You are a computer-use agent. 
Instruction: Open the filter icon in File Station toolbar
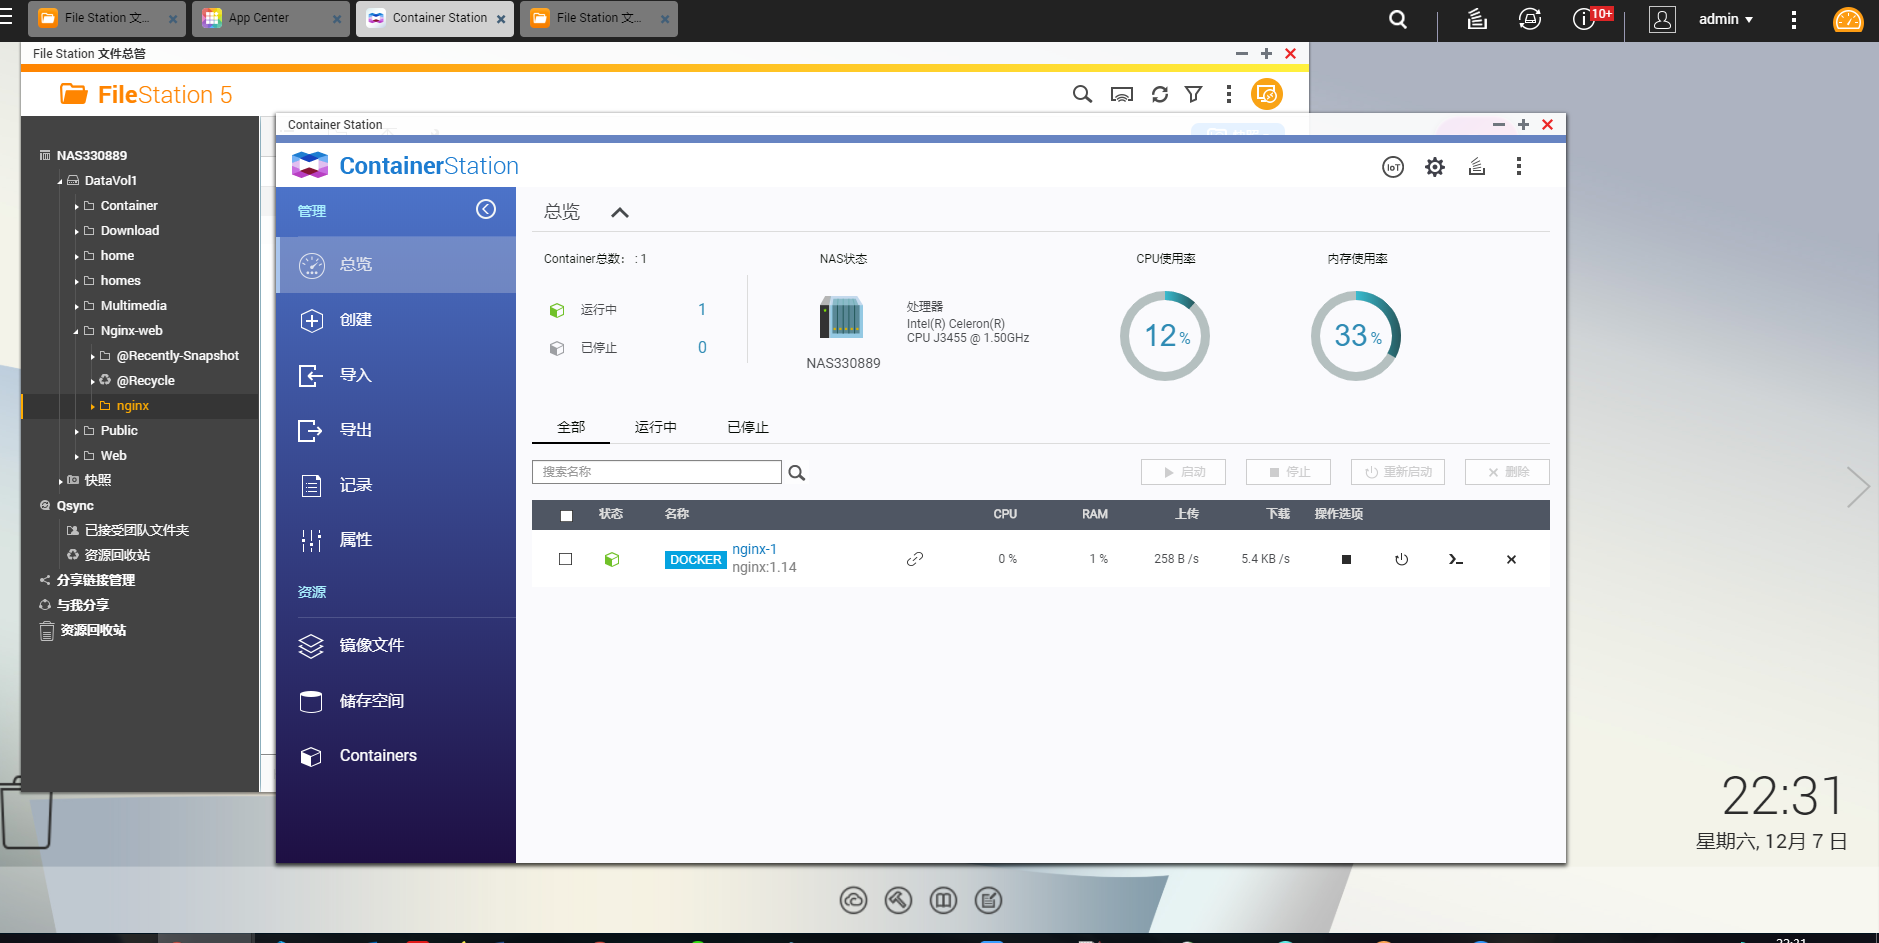[1193, 94]
